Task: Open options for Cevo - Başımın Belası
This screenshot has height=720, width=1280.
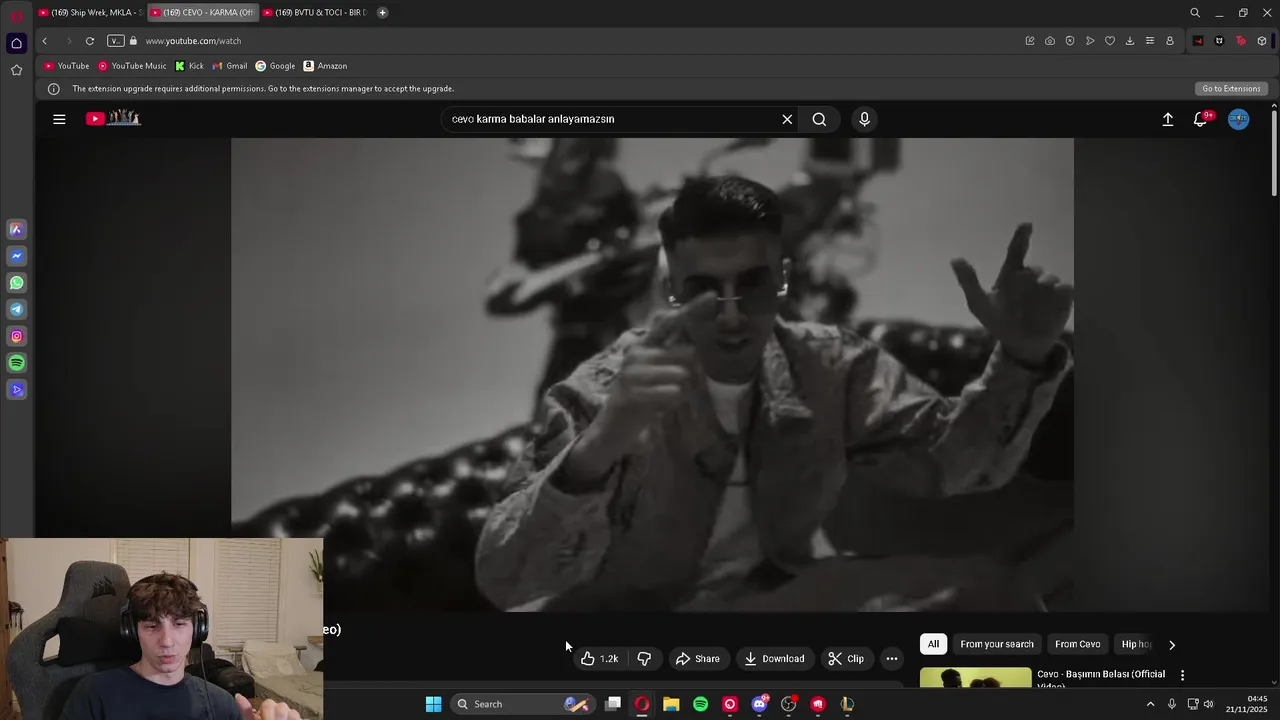Action: pos(1182,676)
